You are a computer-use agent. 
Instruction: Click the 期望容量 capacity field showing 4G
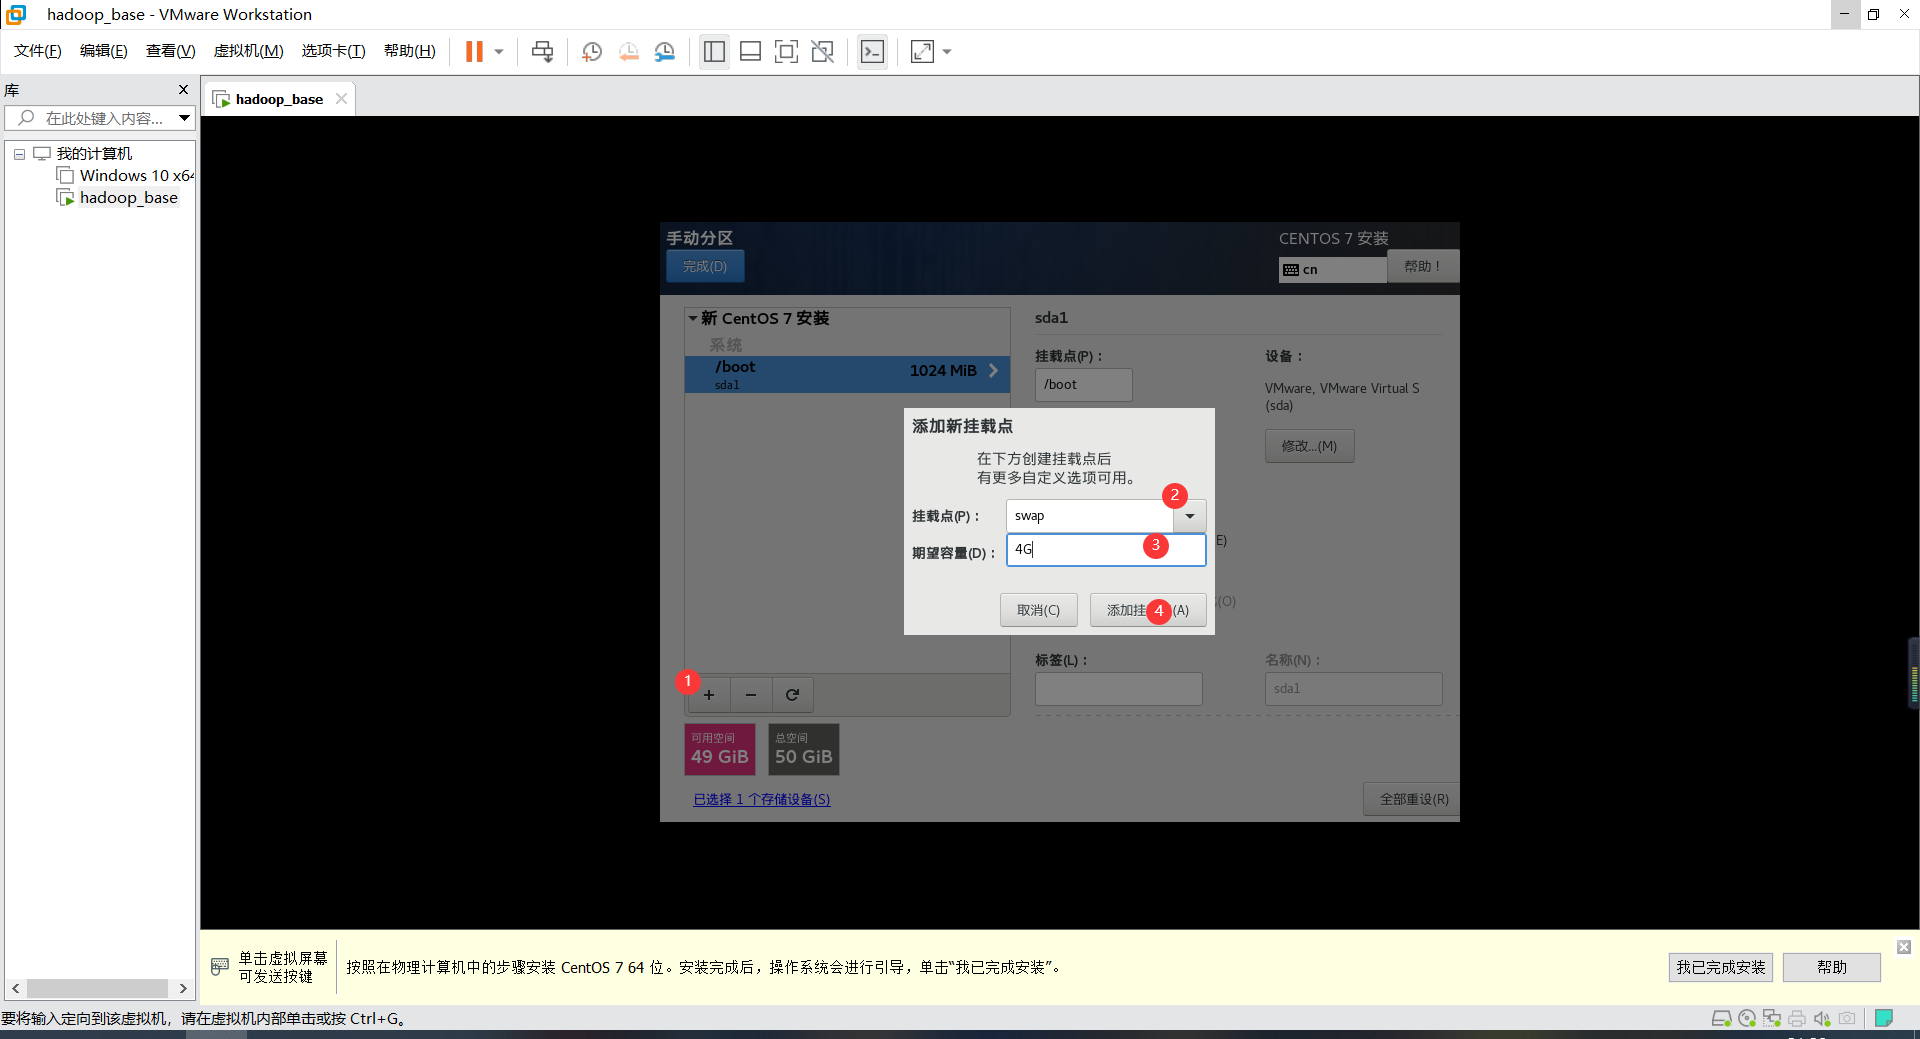pyautogui.click(x=1106, y=550)
